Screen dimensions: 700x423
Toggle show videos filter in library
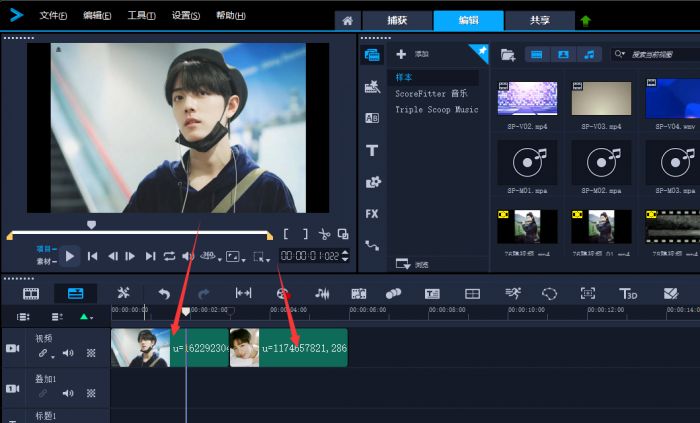[x=537, y=54]
